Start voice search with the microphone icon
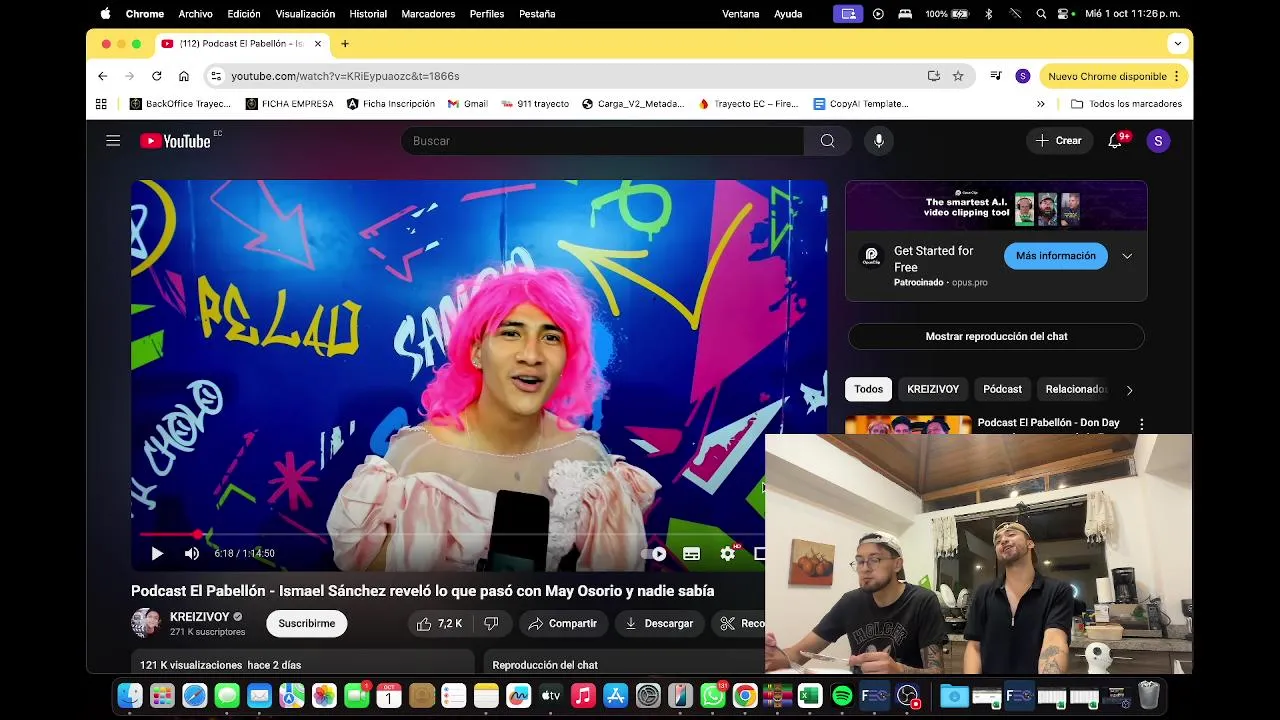Viewport: 1280px width, 720px height. (879, 141)
